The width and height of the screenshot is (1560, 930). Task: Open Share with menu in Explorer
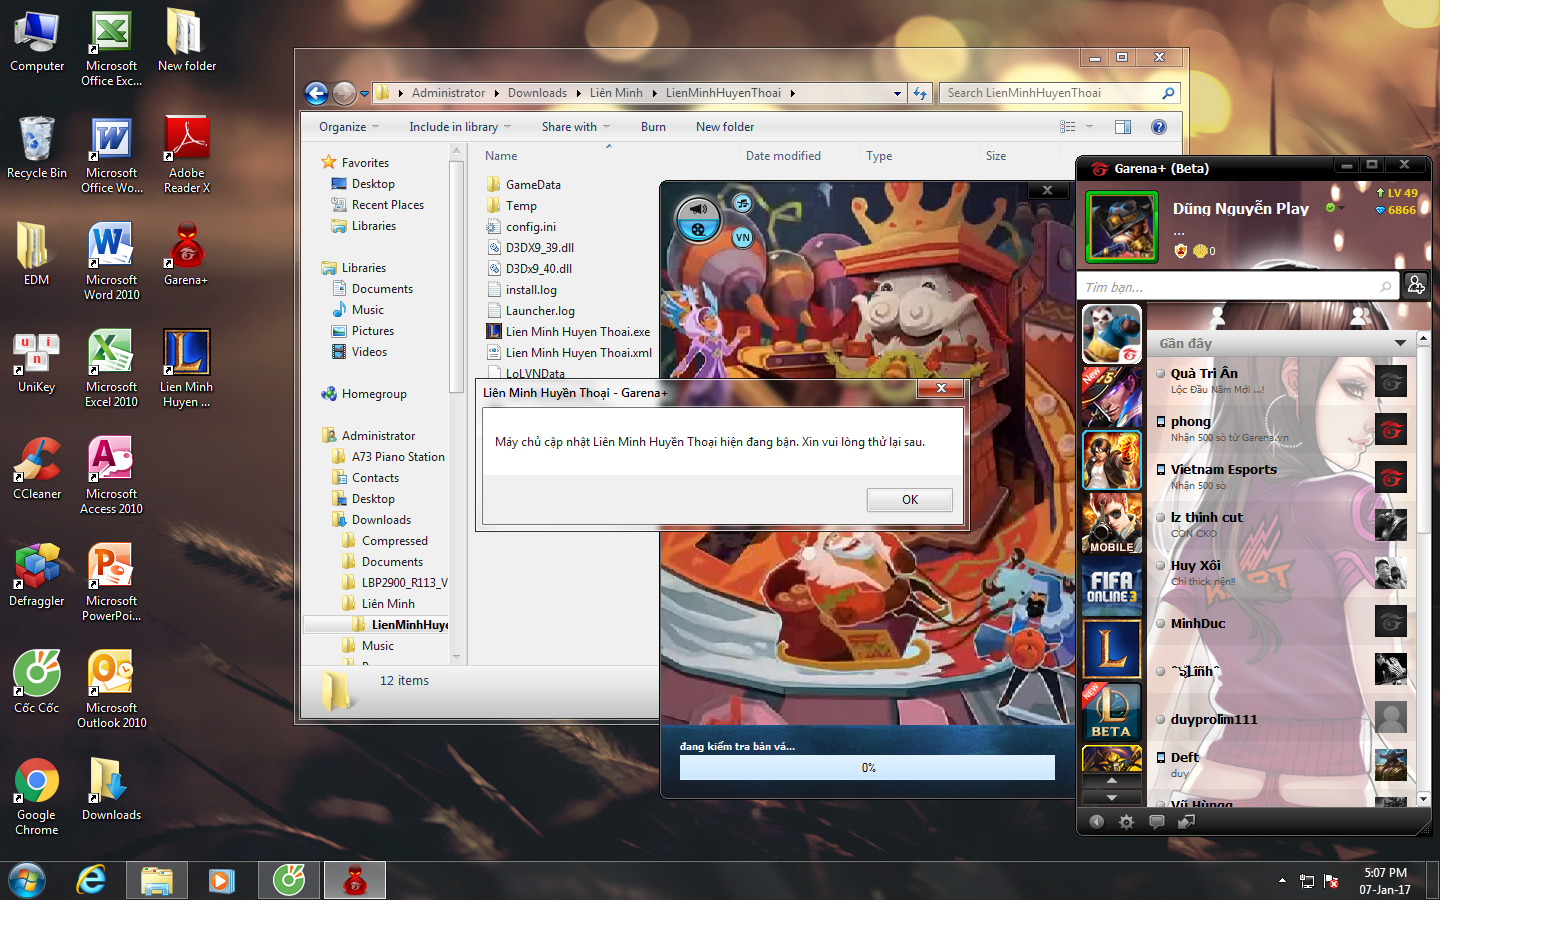[575, 127]
